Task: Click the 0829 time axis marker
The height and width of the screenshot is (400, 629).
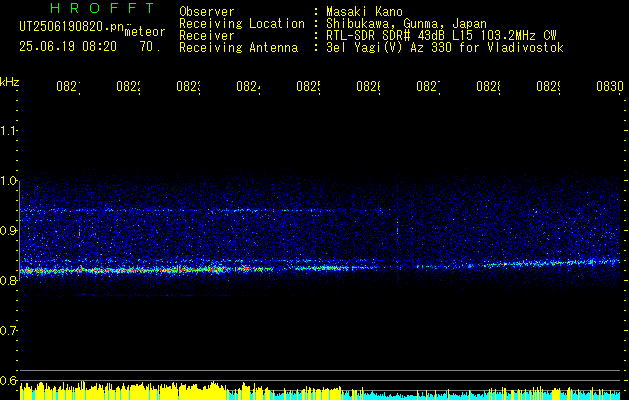Action: point(548,87)
